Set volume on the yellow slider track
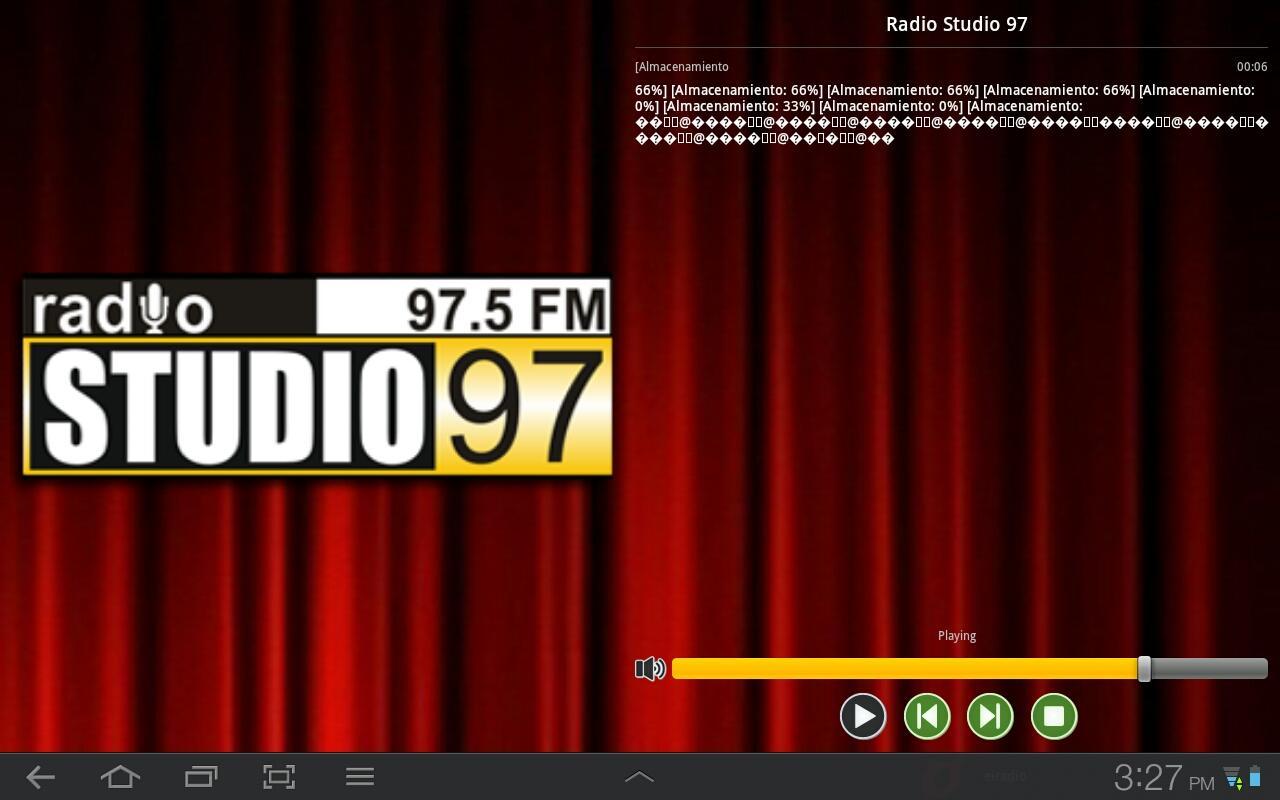 tap(970, 669)
